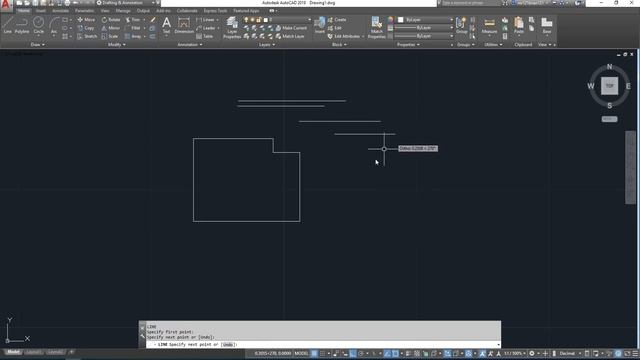Toggle Object Snap in status bar
The height and width of the screenshot is (360, 640).
click(395, 353)
